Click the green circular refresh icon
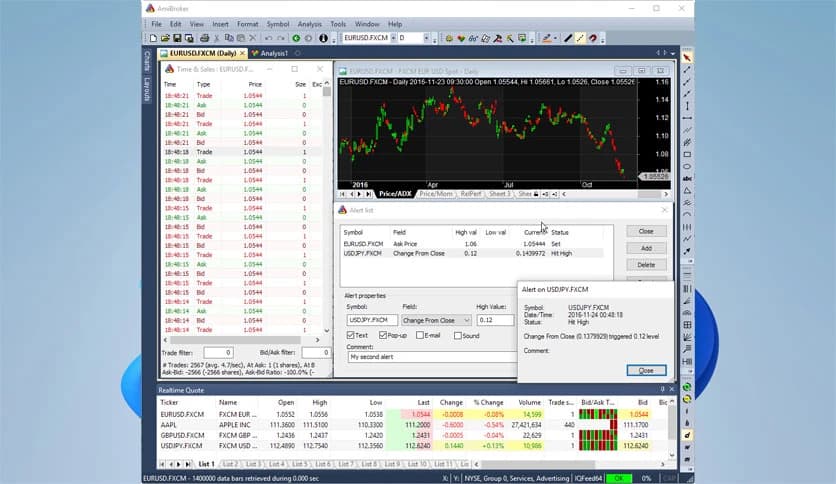The height and width of the screenshot is (484, 836). pos(687,387)
